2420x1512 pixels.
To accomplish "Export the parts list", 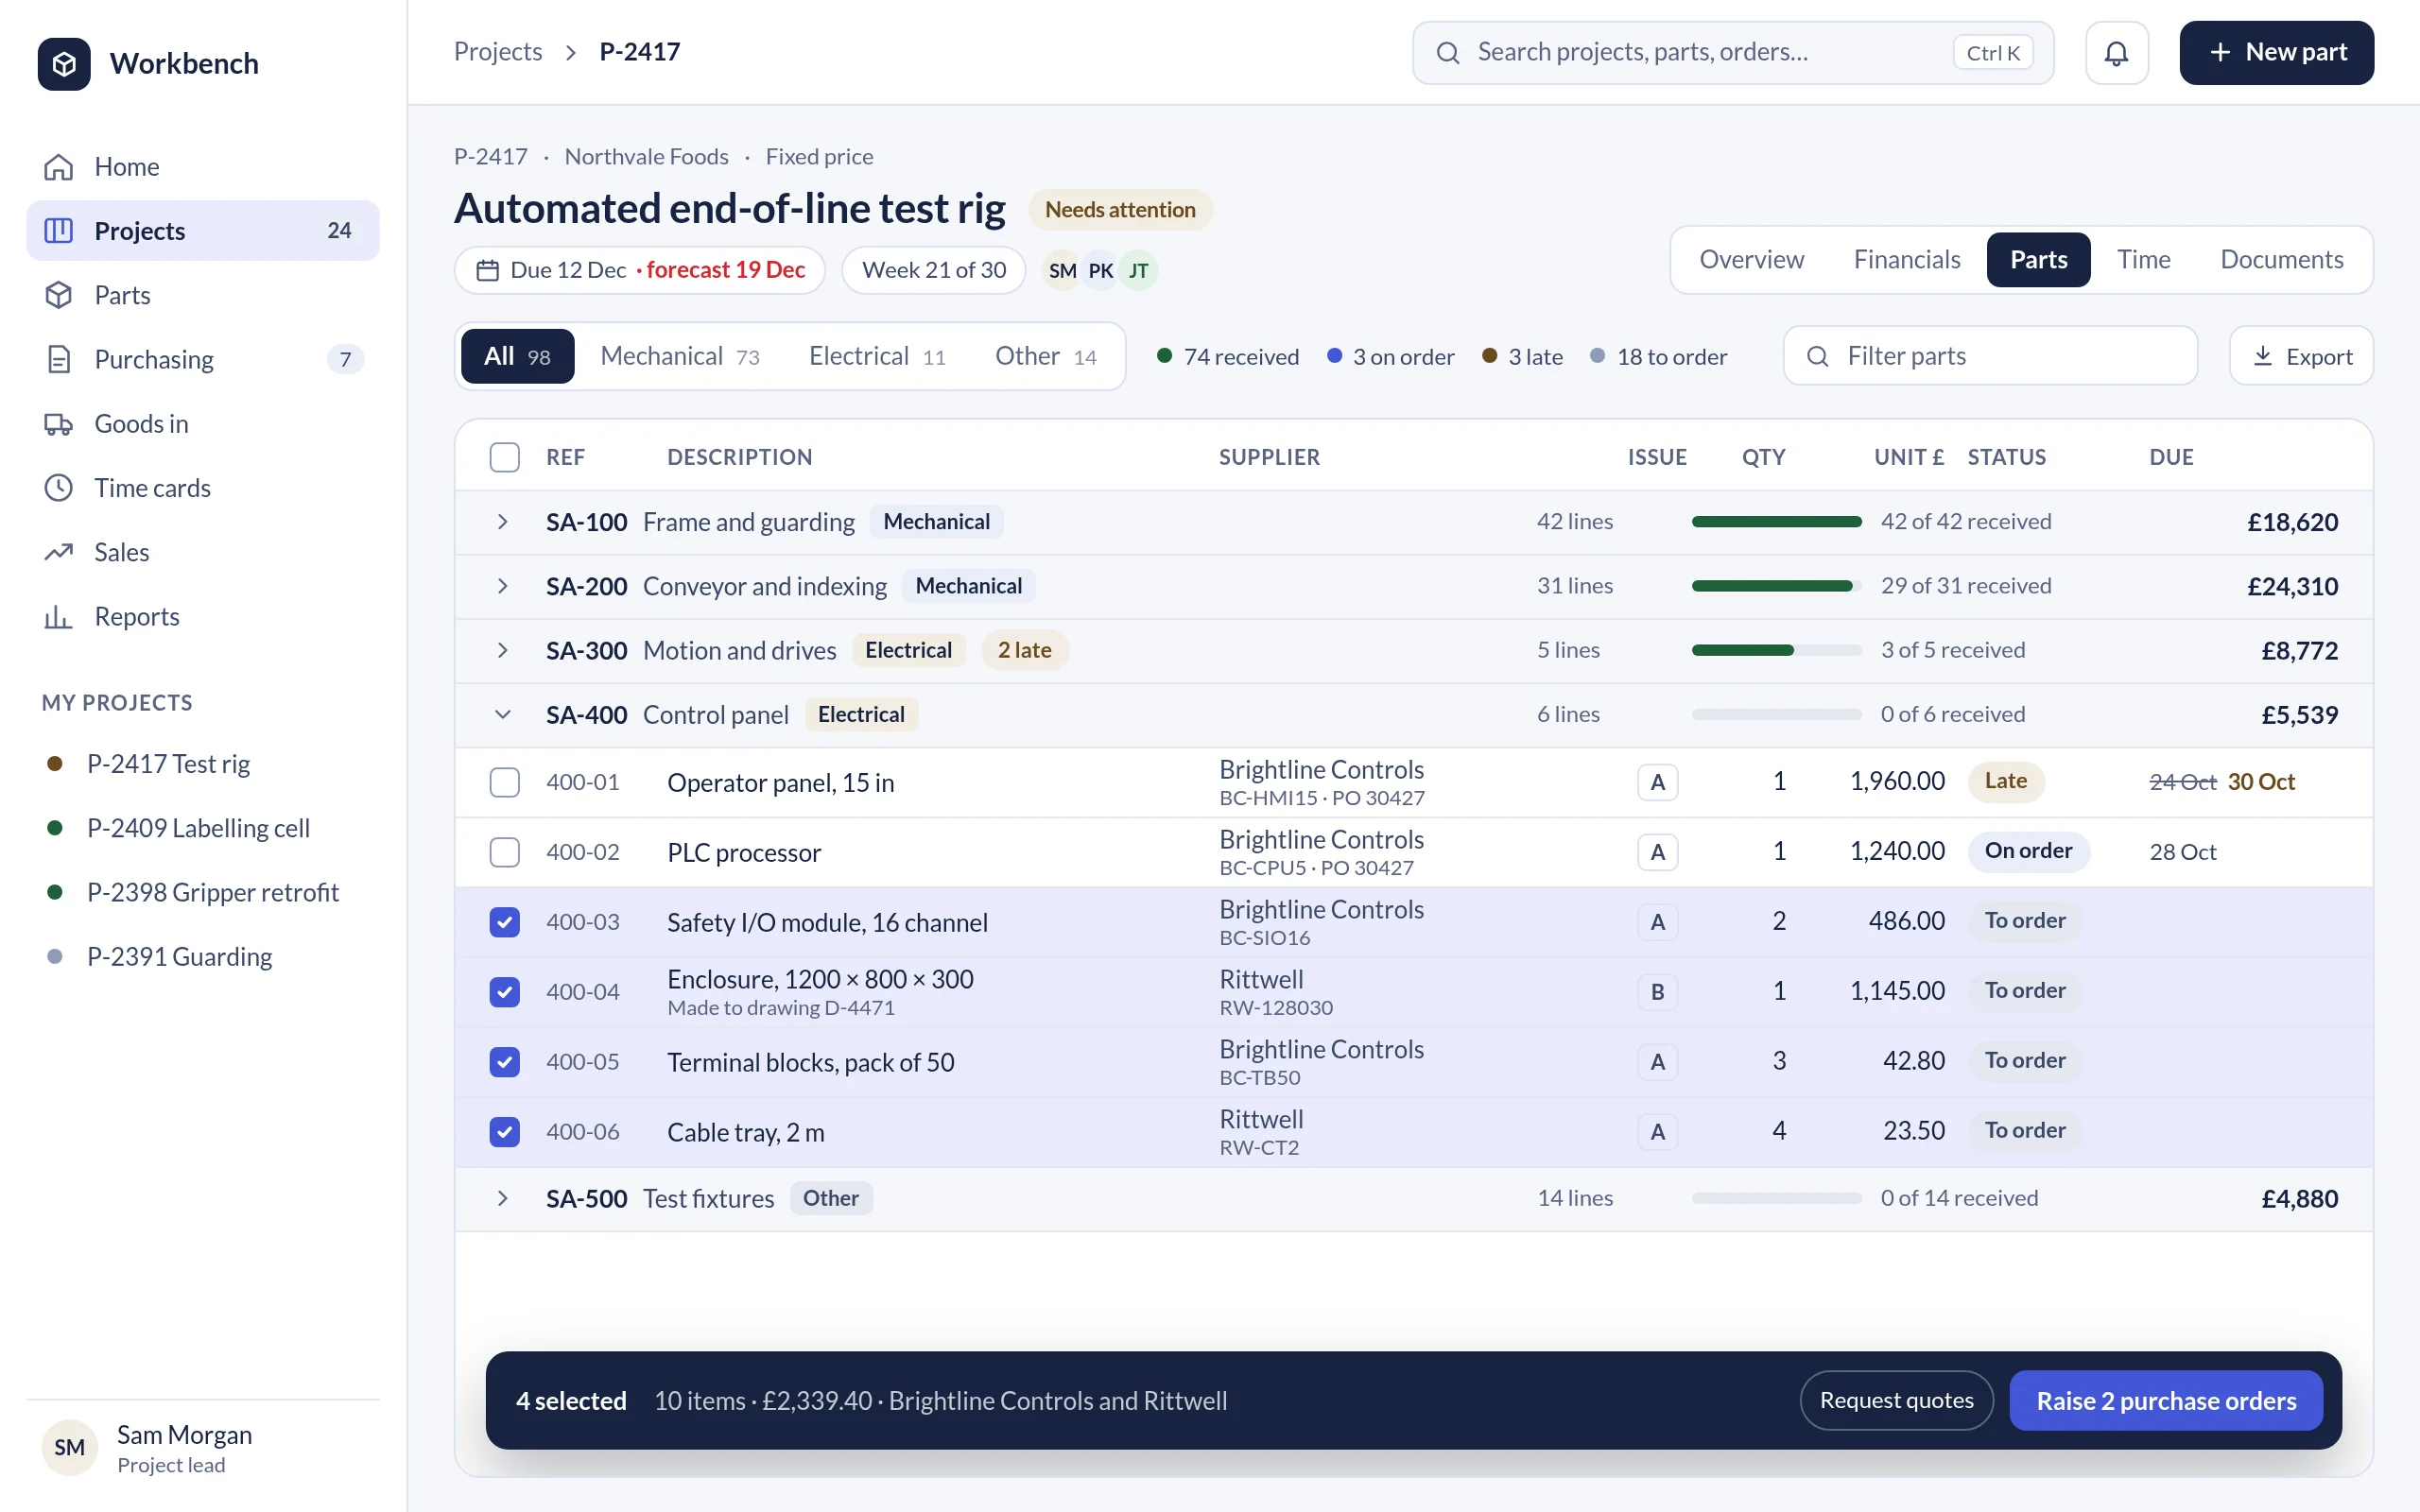I will click(x=2301, y=356).
